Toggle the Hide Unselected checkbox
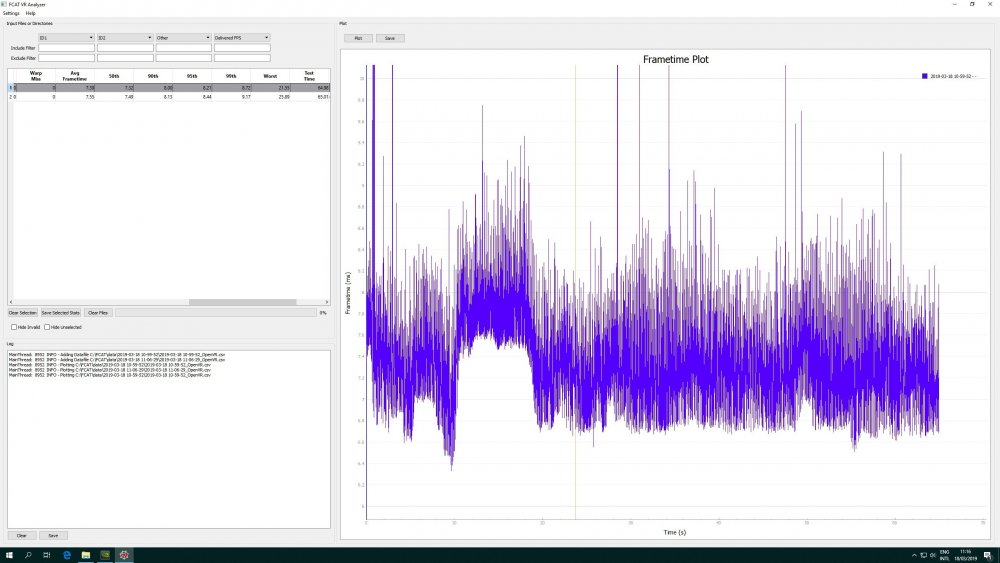The image size is (1000, 563). pos(47,327)
